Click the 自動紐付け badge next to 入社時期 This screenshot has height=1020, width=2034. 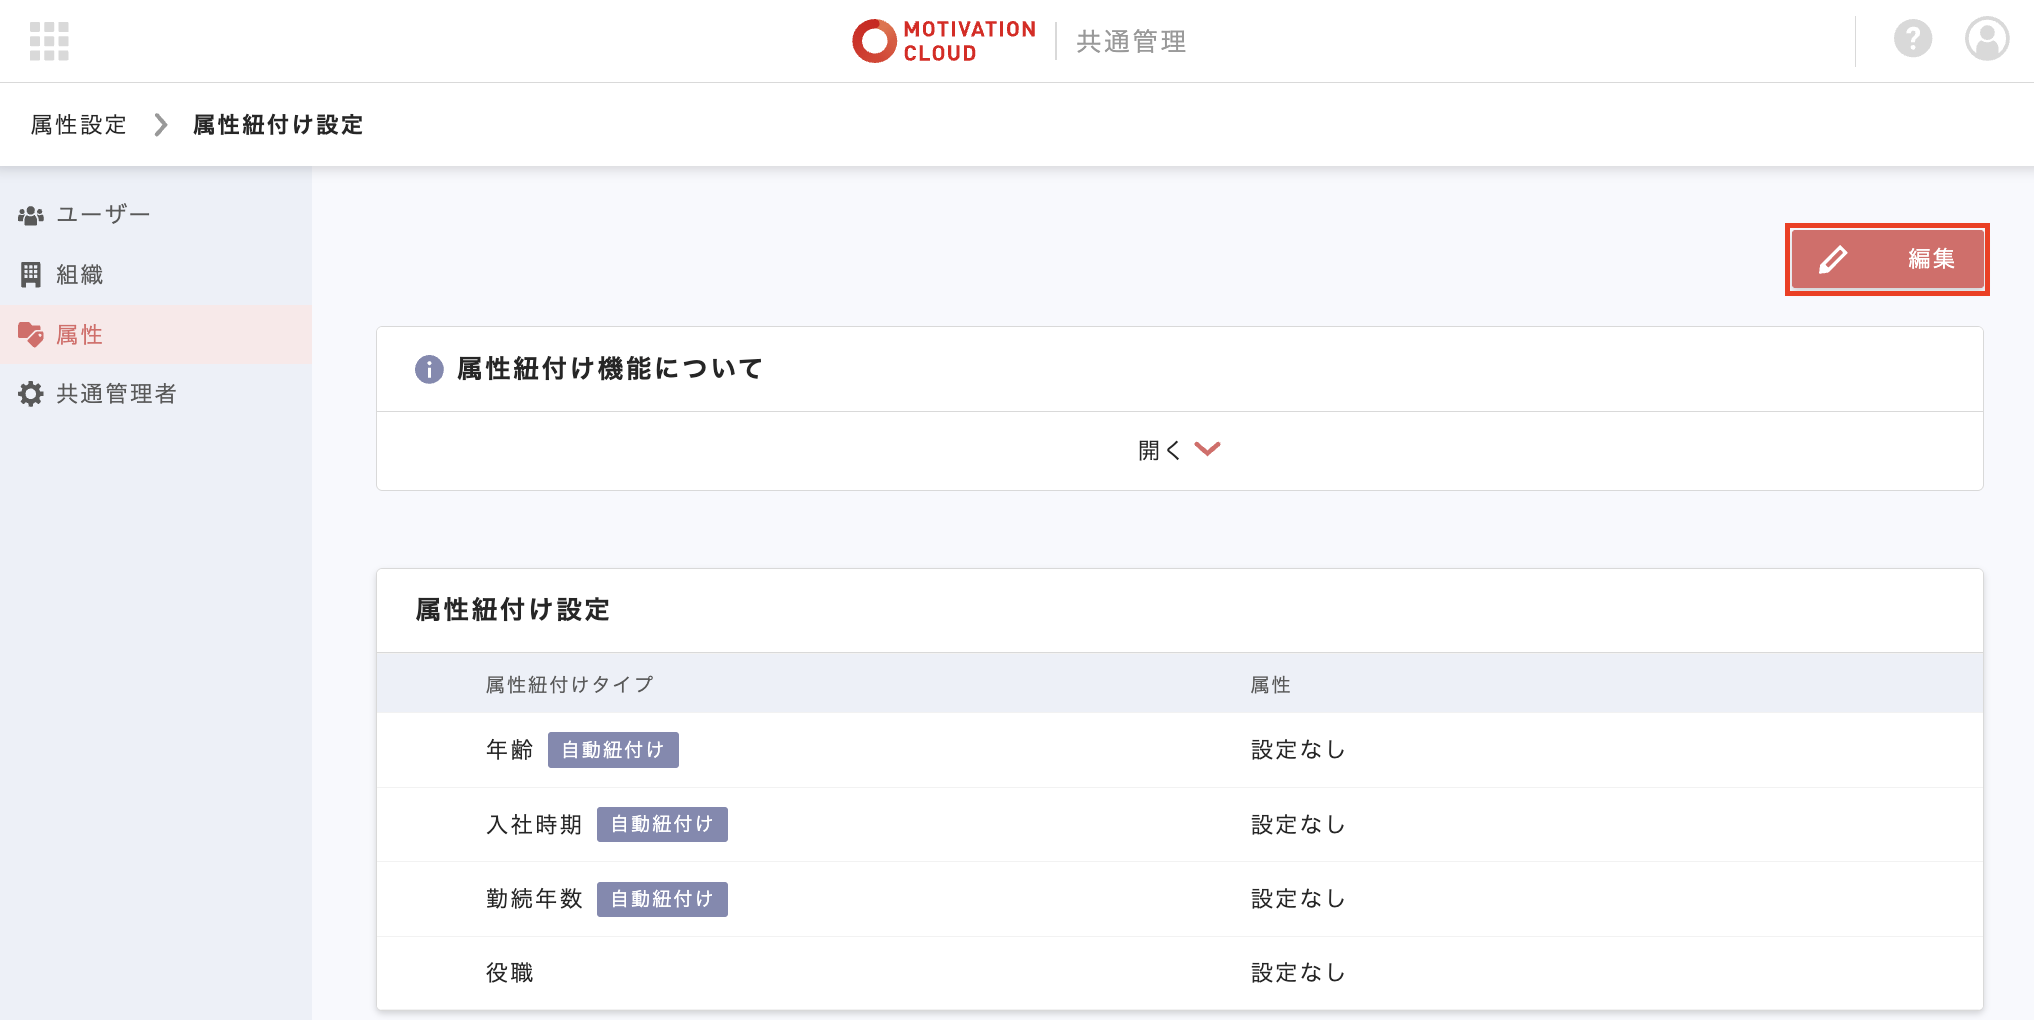[662, 824]
